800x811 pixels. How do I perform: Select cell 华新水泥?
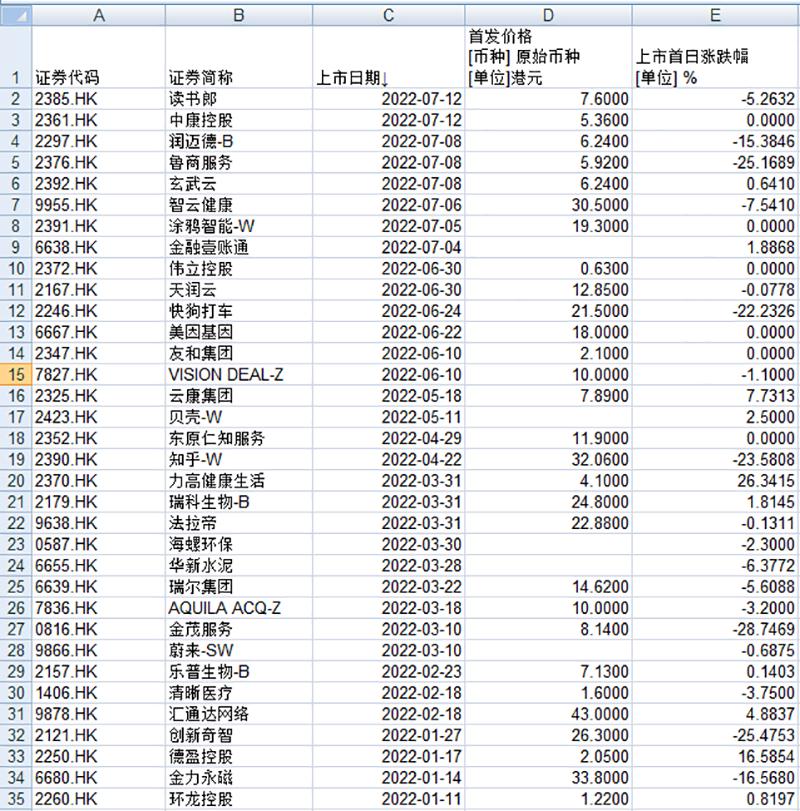coord(239,565)
